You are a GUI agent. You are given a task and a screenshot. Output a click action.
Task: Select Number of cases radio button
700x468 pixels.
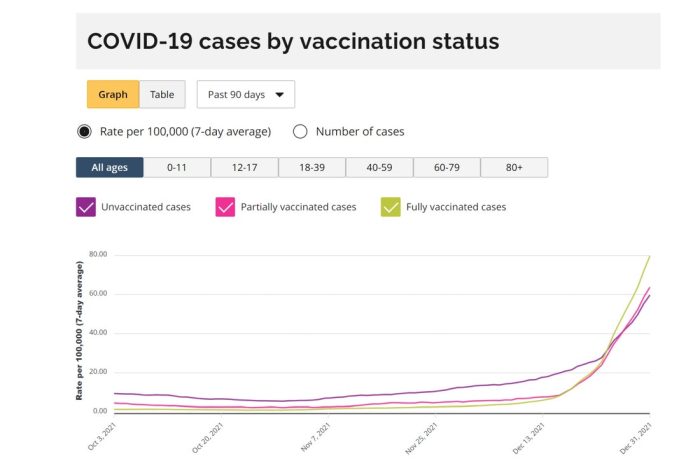click(300, 131)
